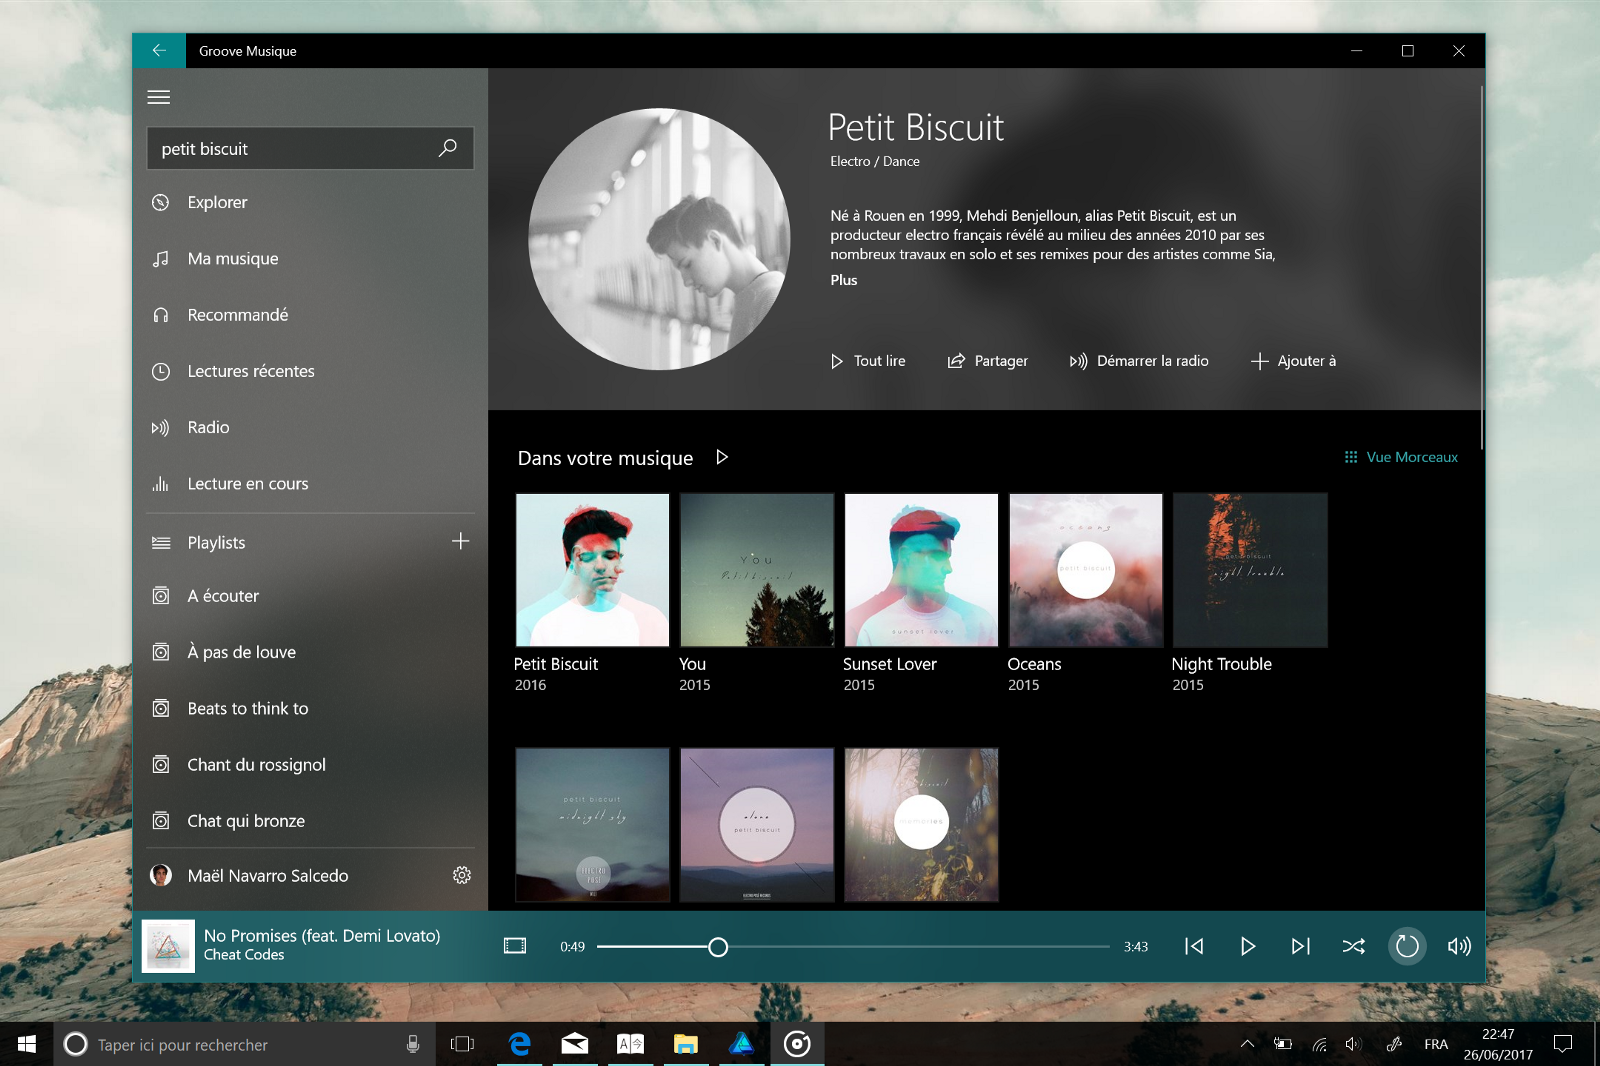1600x1066 pixels.
Task: Open Task View from the taskbar
Action: tap(462, 1044)
